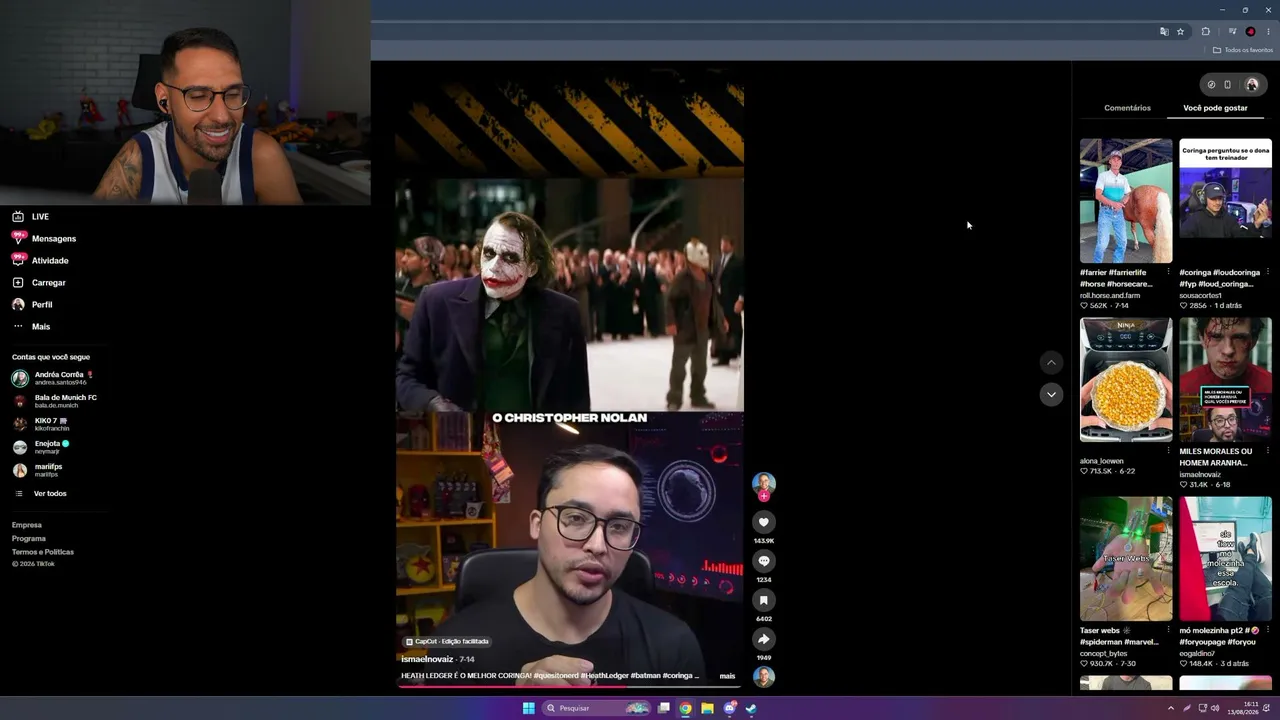1280x720 pixels.
Task: Open Todos os favoritos bookmarks folder
Action: pos(1243,50)
